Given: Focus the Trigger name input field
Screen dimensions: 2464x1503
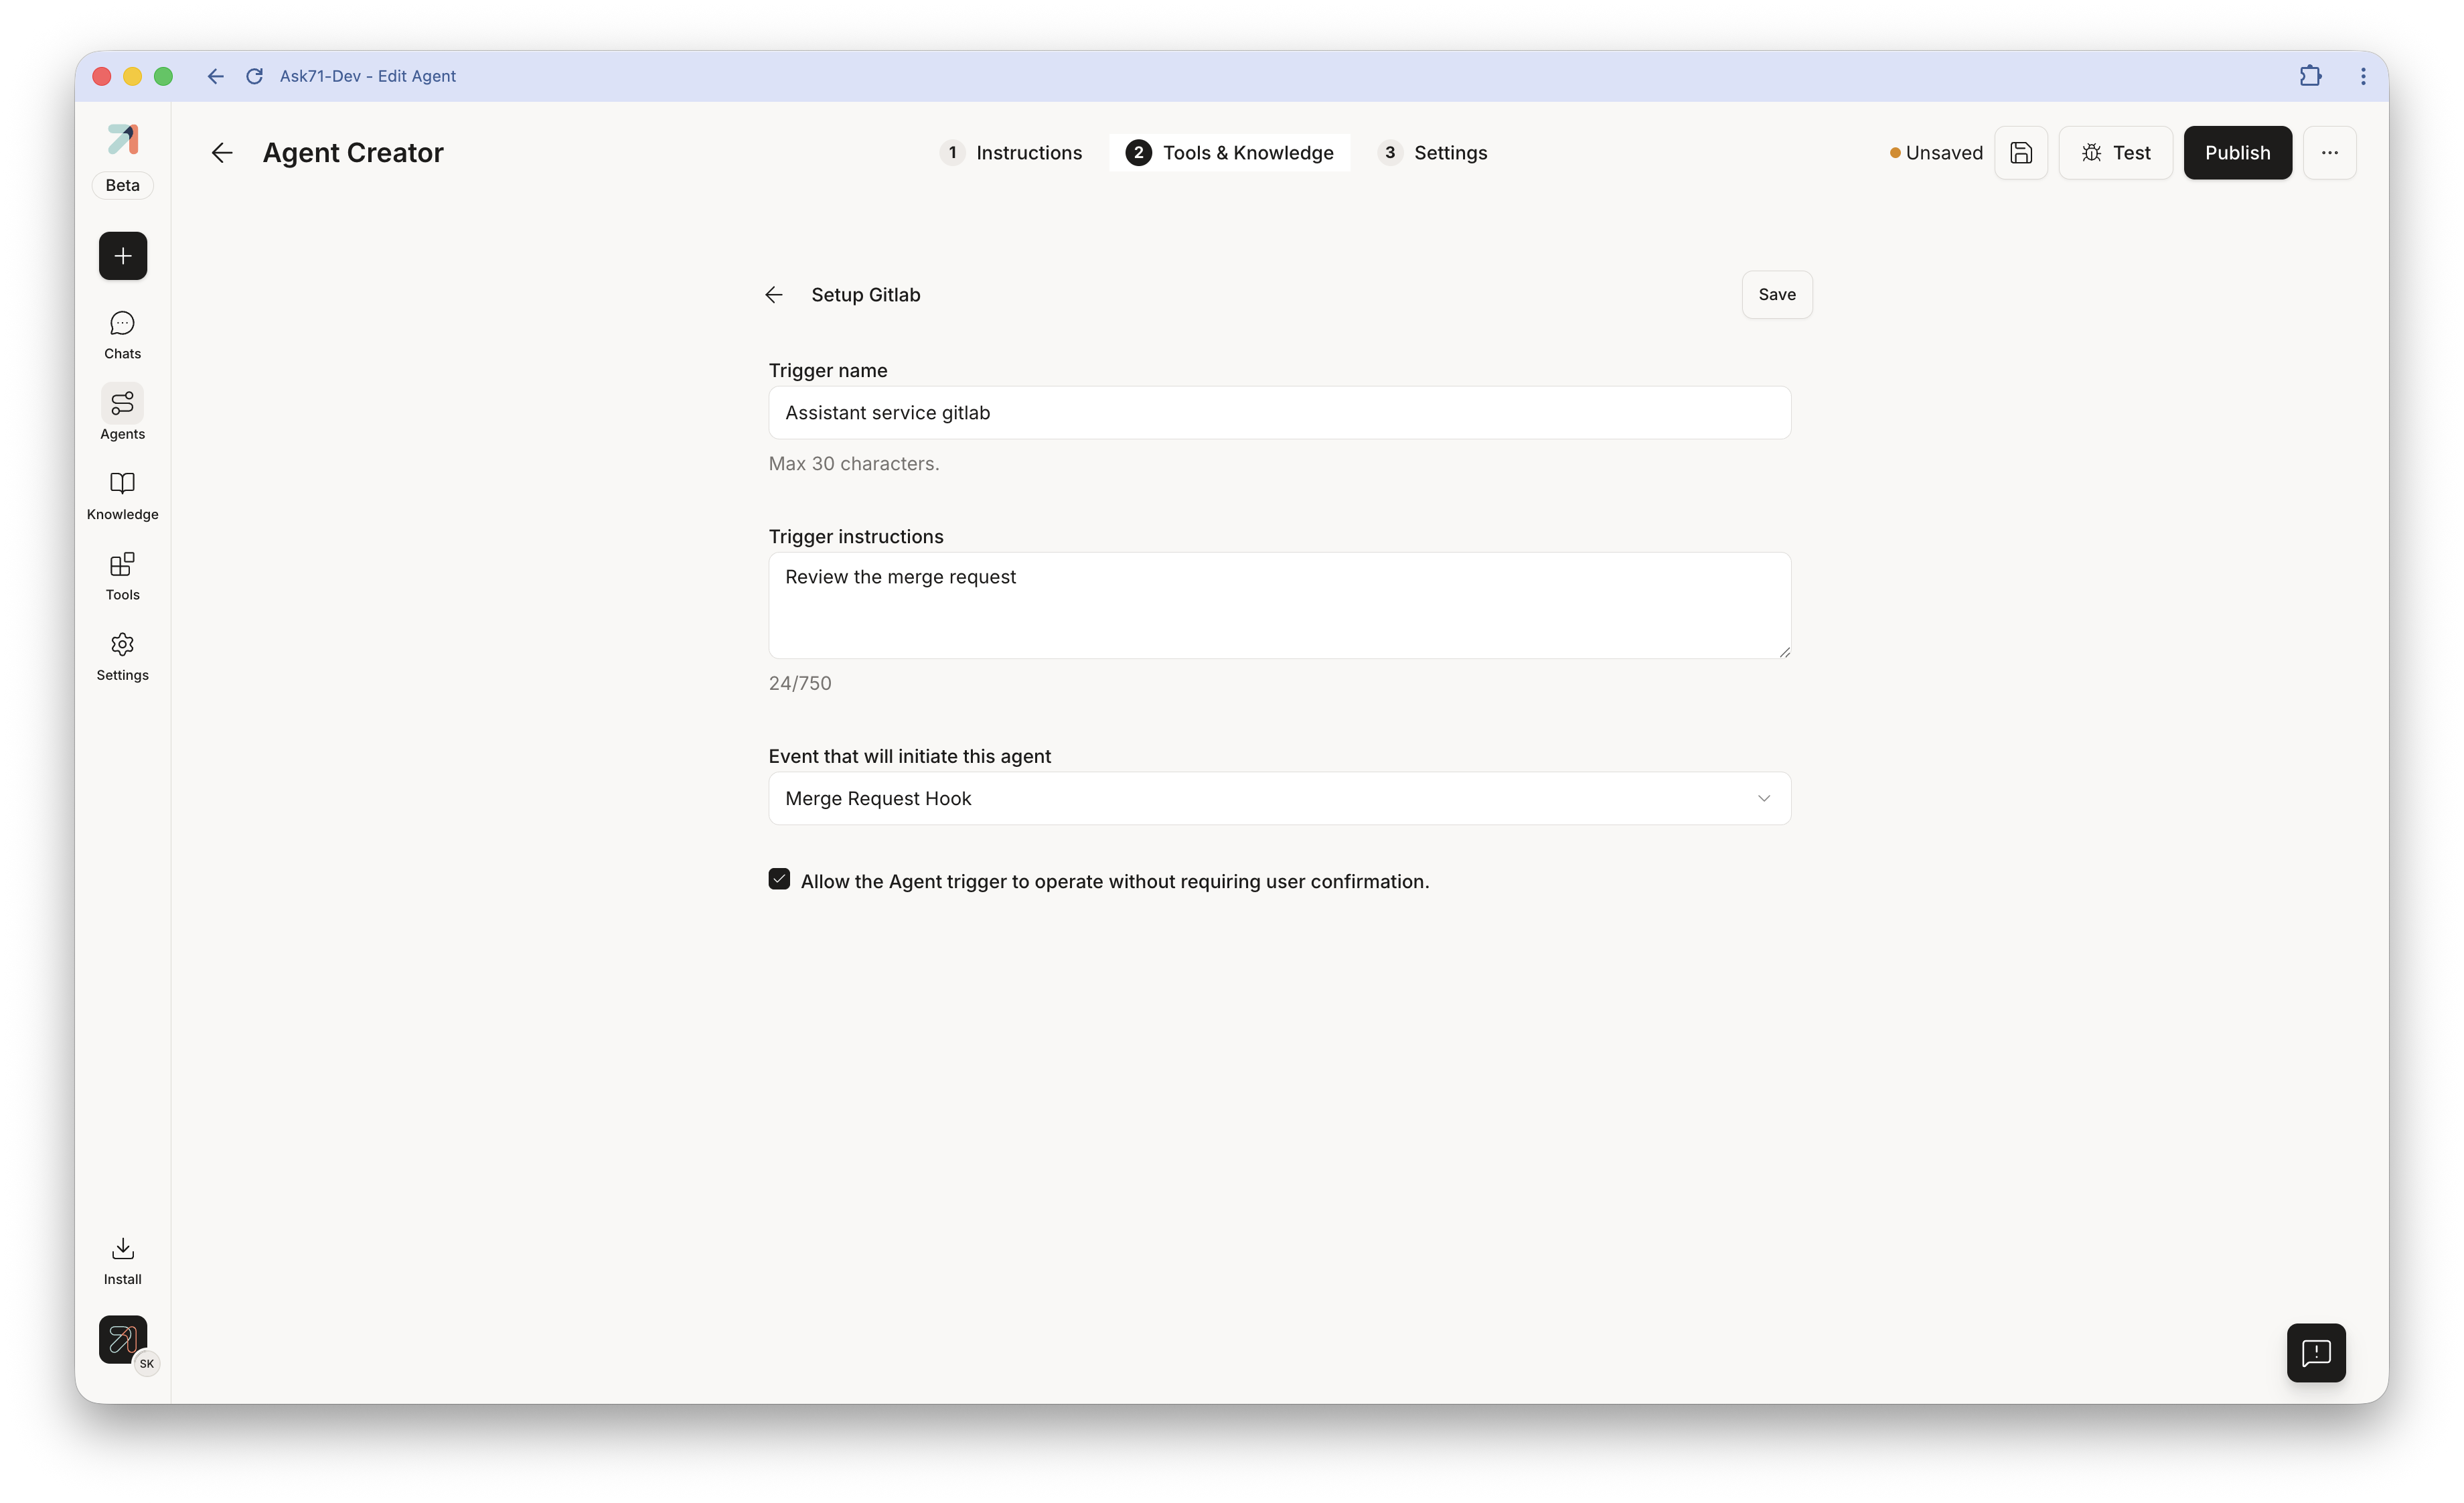Looking at the screenshot, I should [x=1279, y=412].
